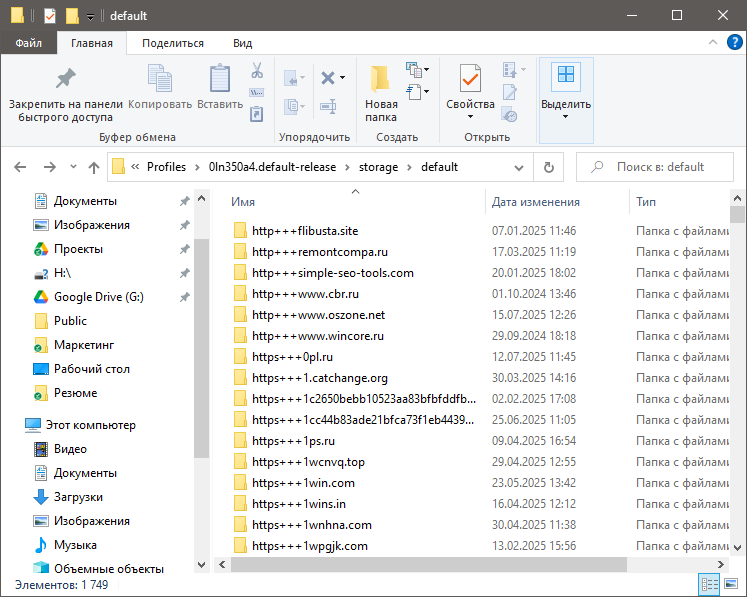Viewport: 747px width, 597px height.
Task: Open the Выделить dropdown arrow
Action: point(565,117)
